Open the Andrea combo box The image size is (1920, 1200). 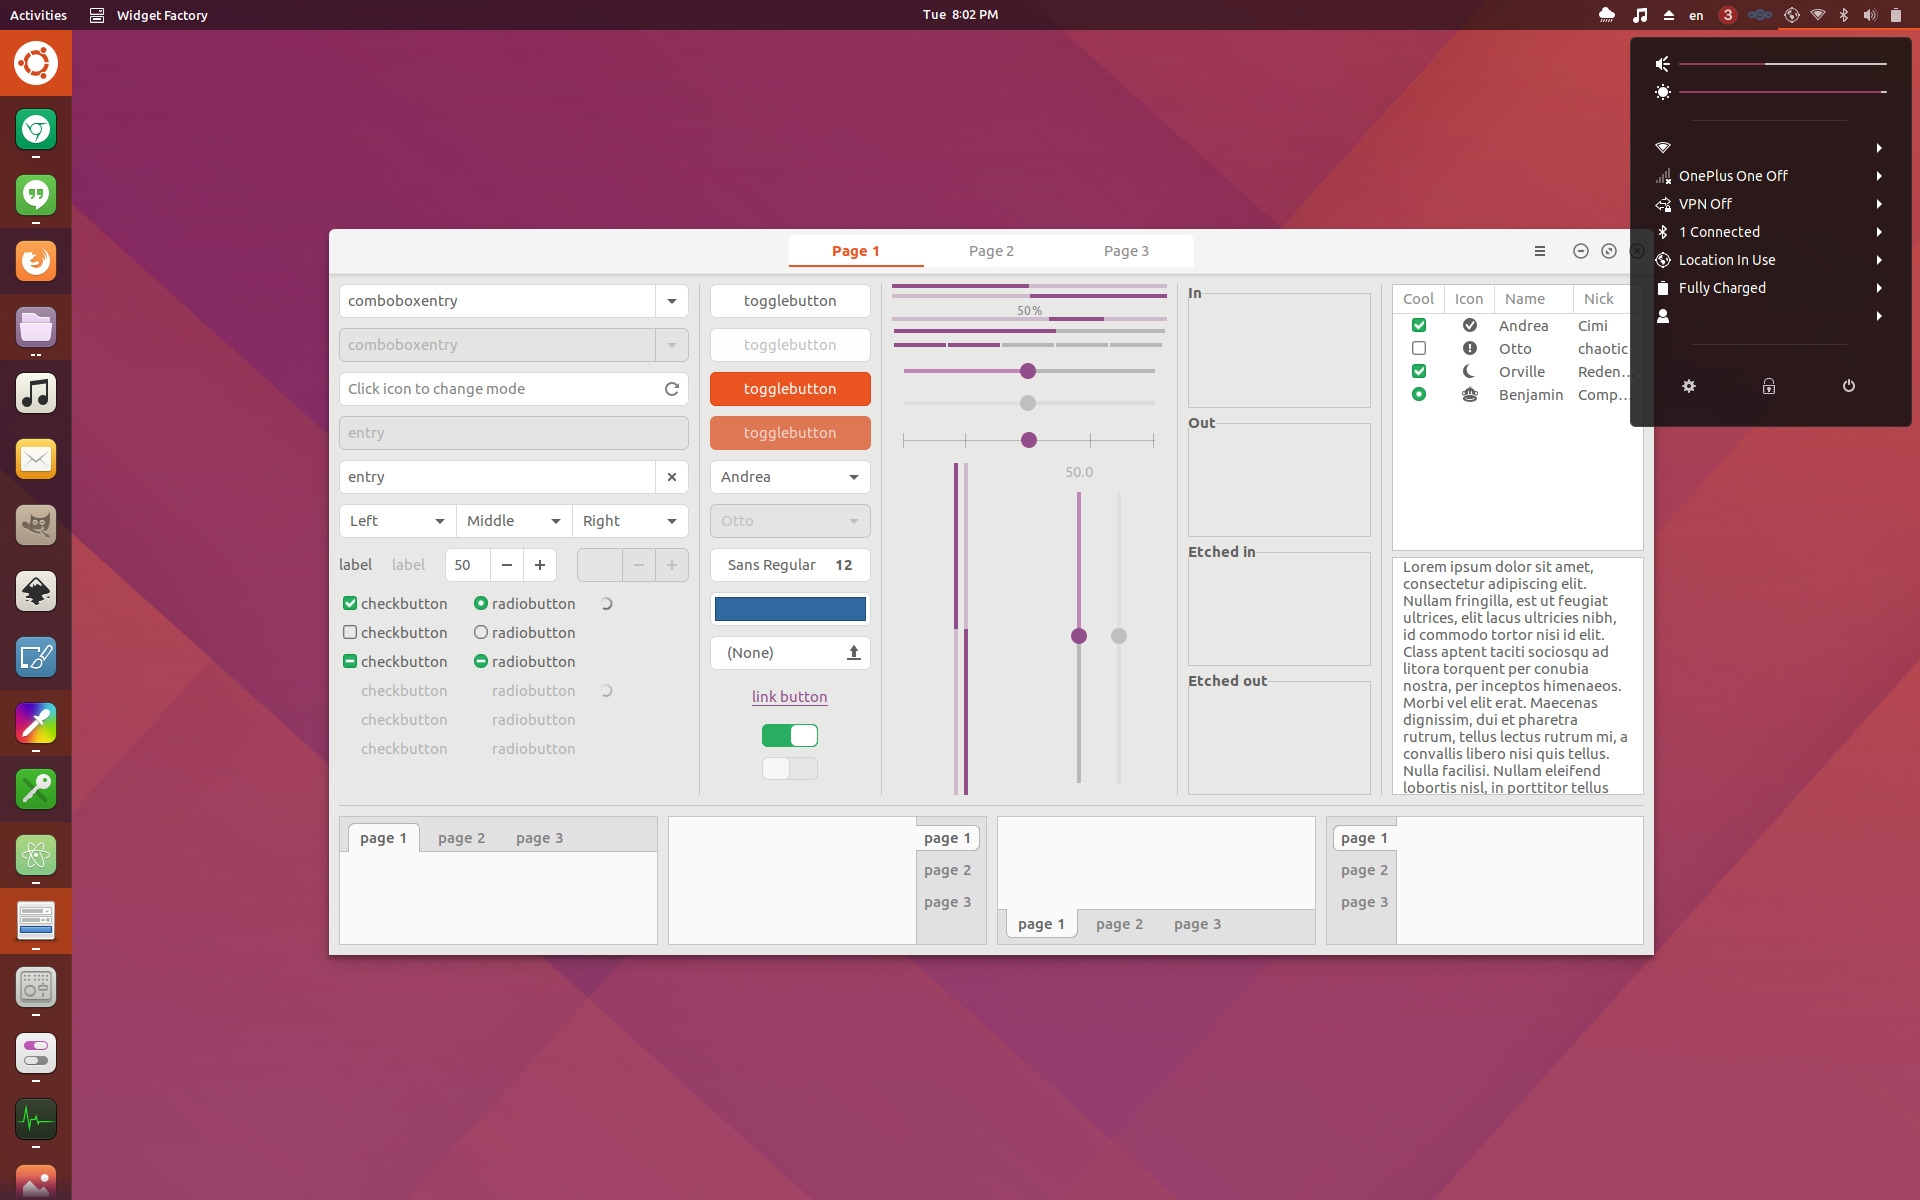tap(790, 477)
